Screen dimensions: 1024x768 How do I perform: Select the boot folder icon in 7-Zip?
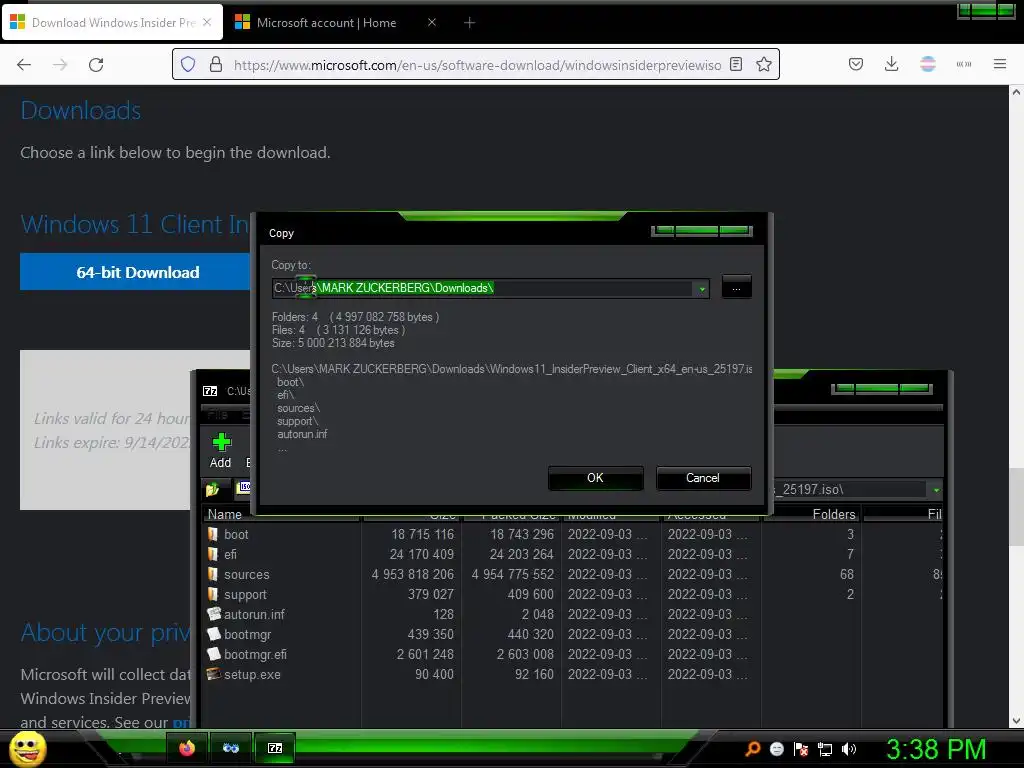(x=212, y=534)
